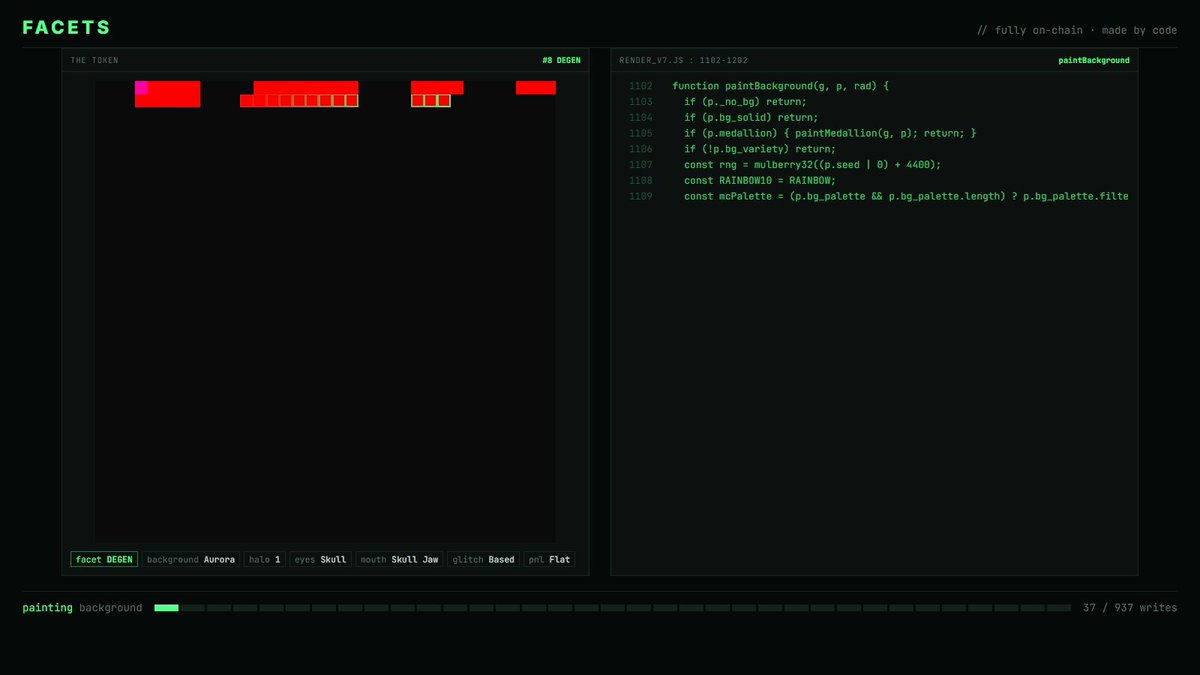Select the "halo 1" trait chip
Image resolution: width=1200 pixels, height=675 pixels.
(x=265, y=560)
